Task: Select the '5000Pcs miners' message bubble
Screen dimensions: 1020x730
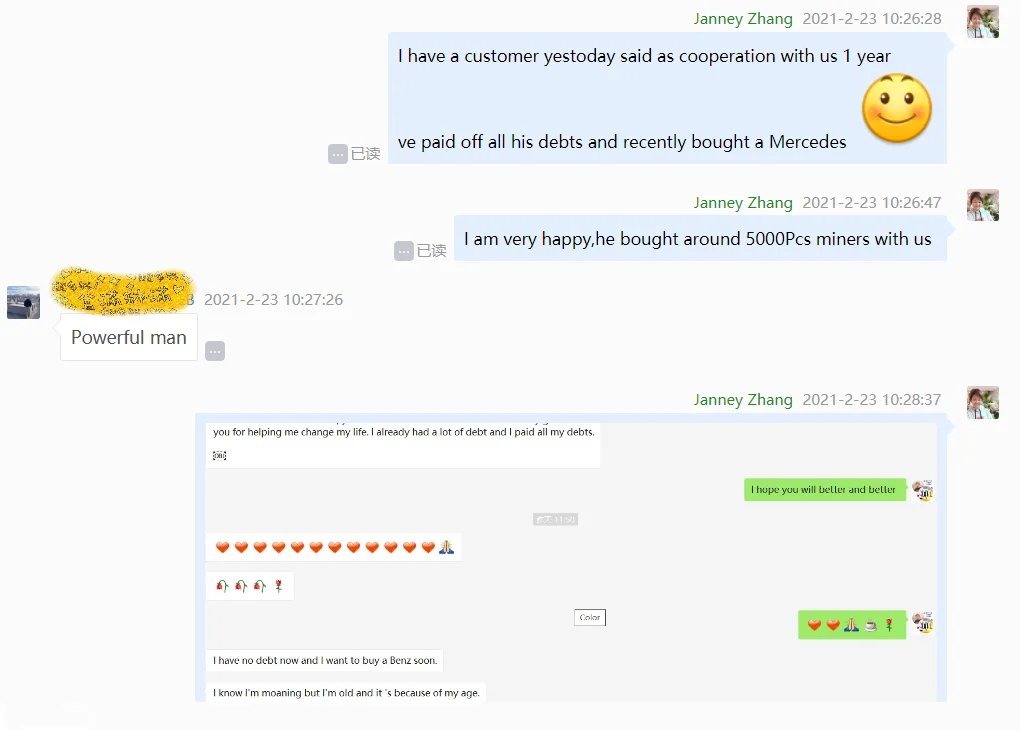Action: point(700,239)
